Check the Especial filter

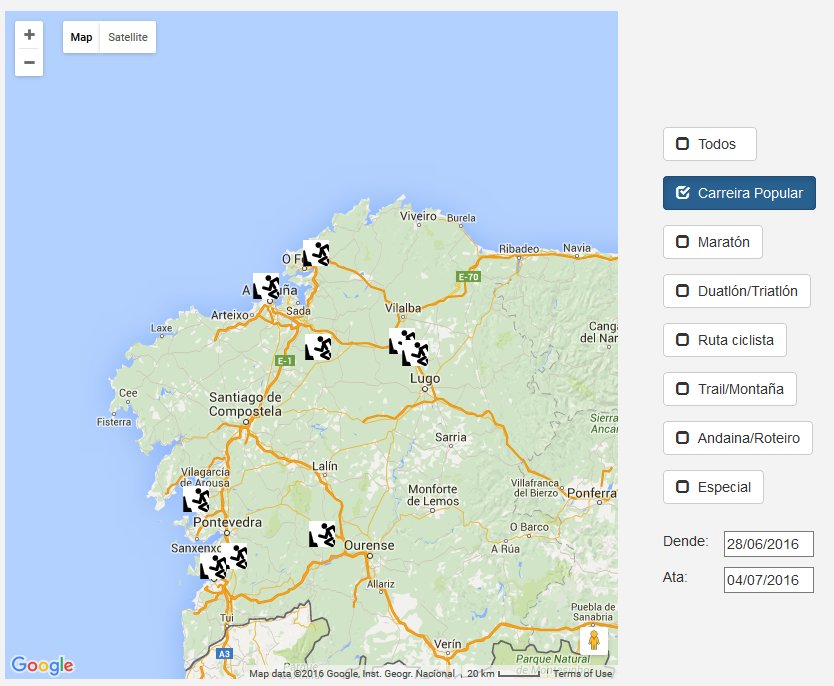click(713, 487)
